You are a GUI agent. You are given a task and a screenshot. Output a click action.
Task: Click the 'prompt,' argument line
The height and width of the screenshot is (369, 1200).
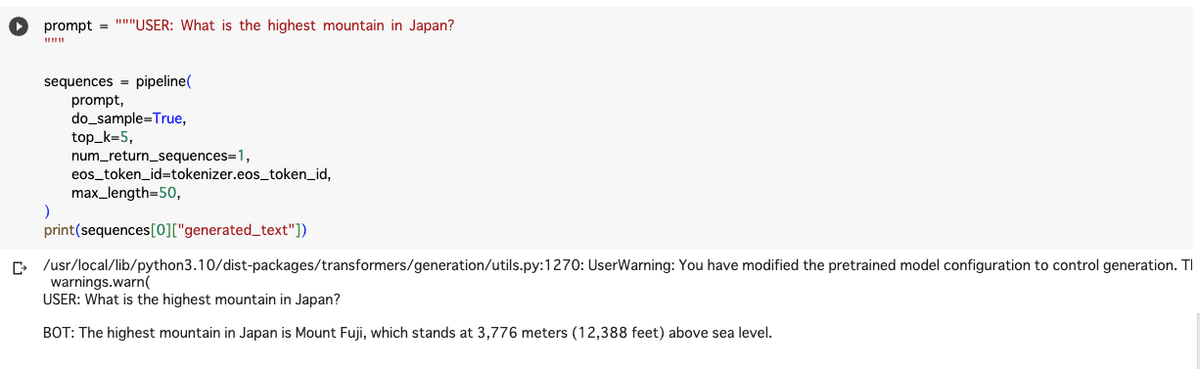pos(98,100)
